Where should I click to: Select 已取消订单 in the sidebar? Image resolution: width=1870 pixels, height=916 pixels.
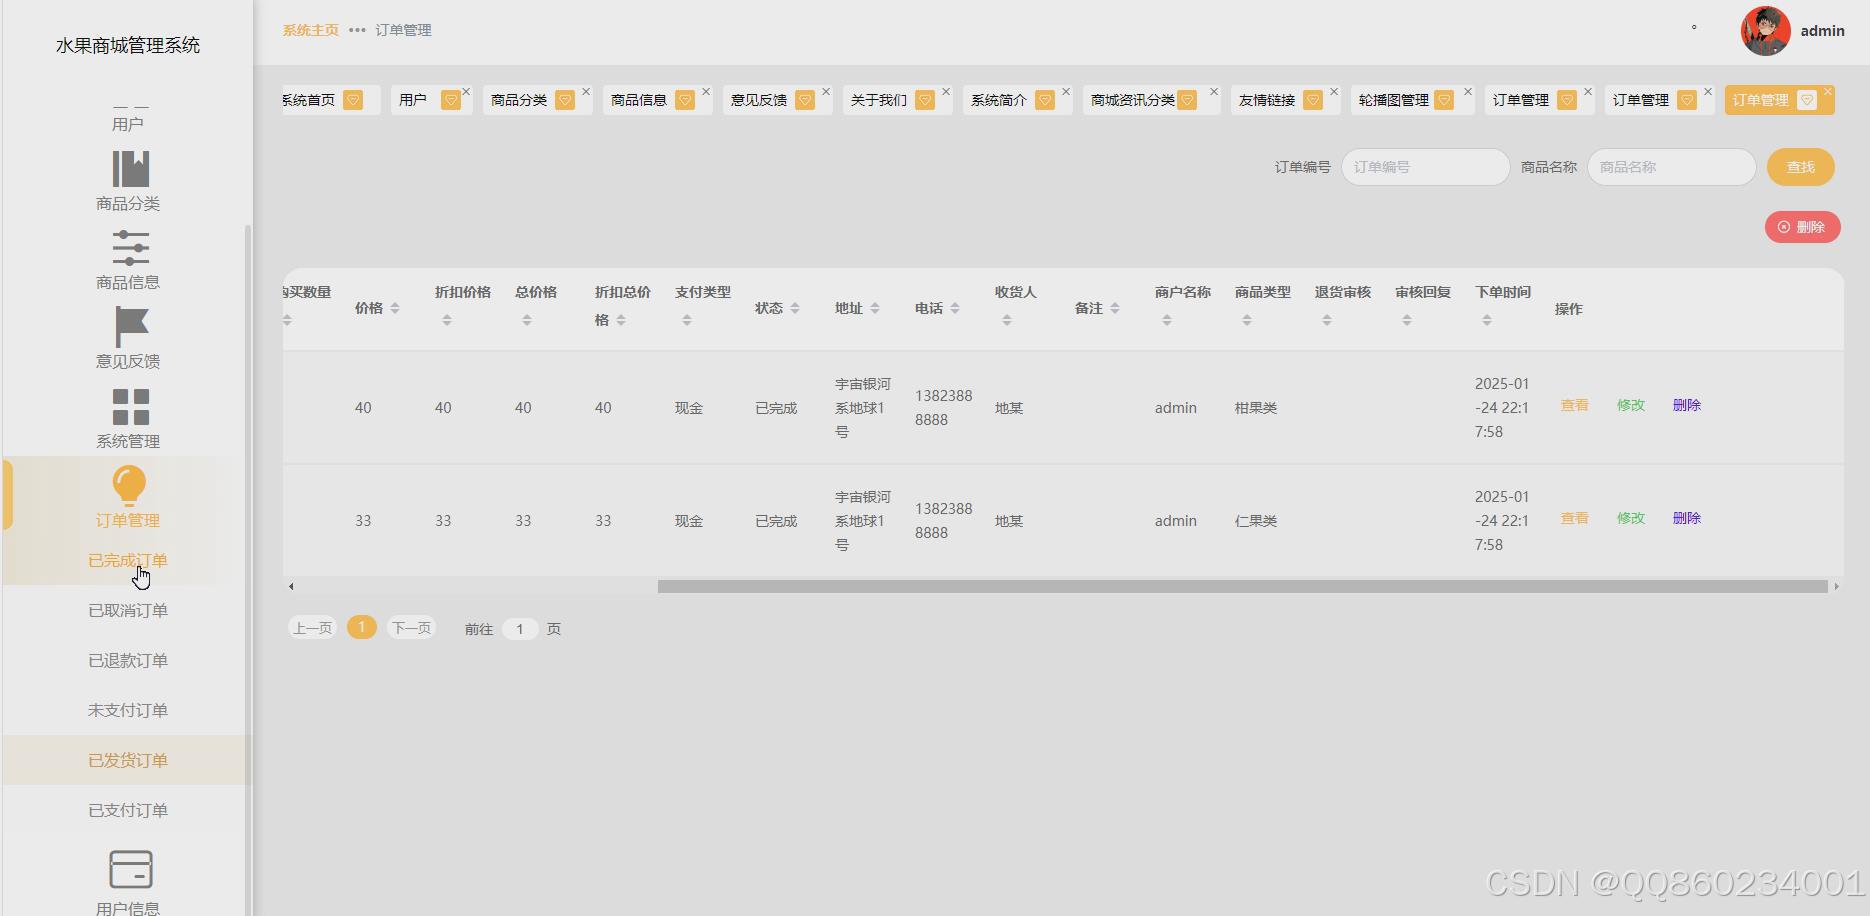coord(128,610)
